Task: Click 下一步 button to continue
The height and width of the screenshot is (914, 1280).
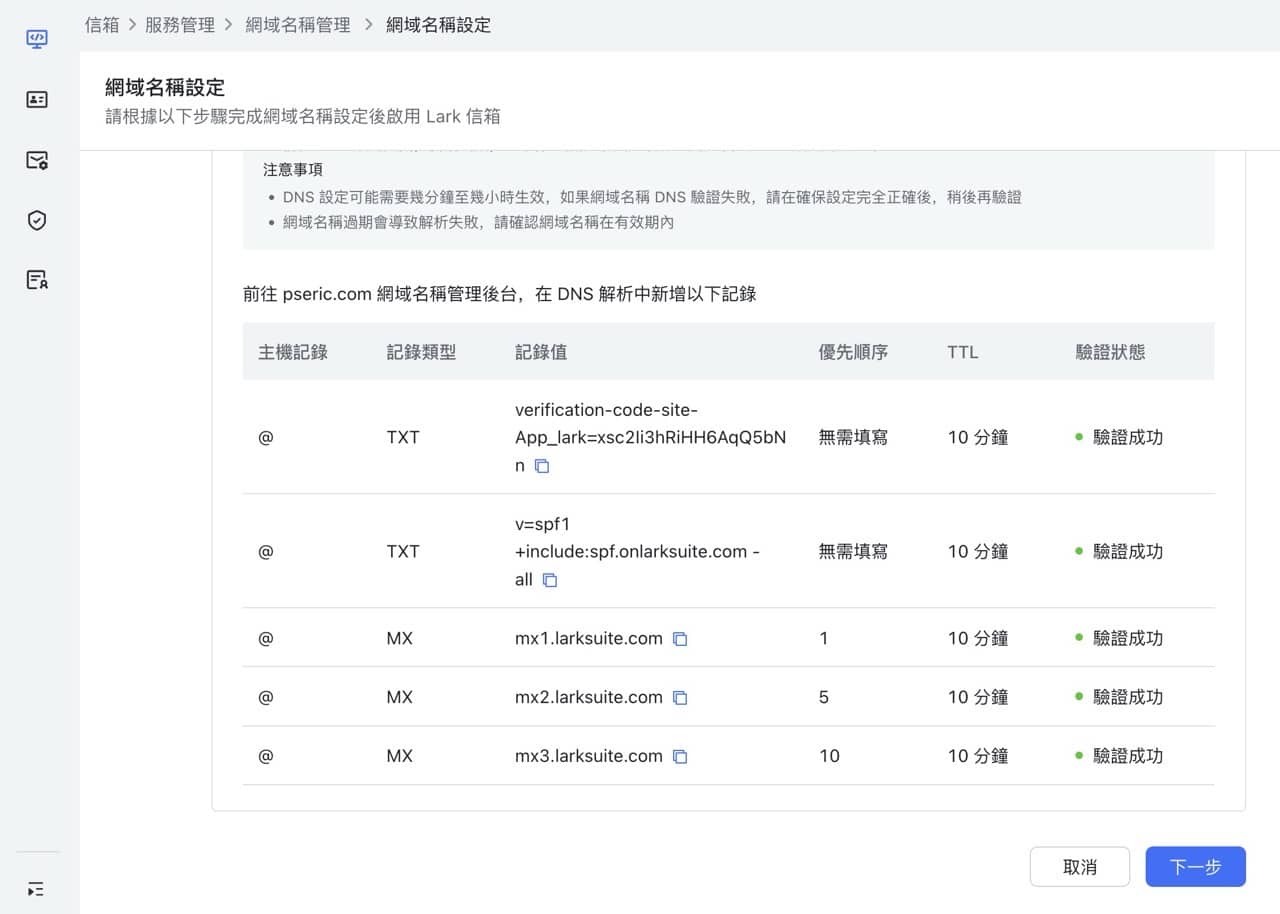Action: pyautogui.click(x=1195, y=867)
